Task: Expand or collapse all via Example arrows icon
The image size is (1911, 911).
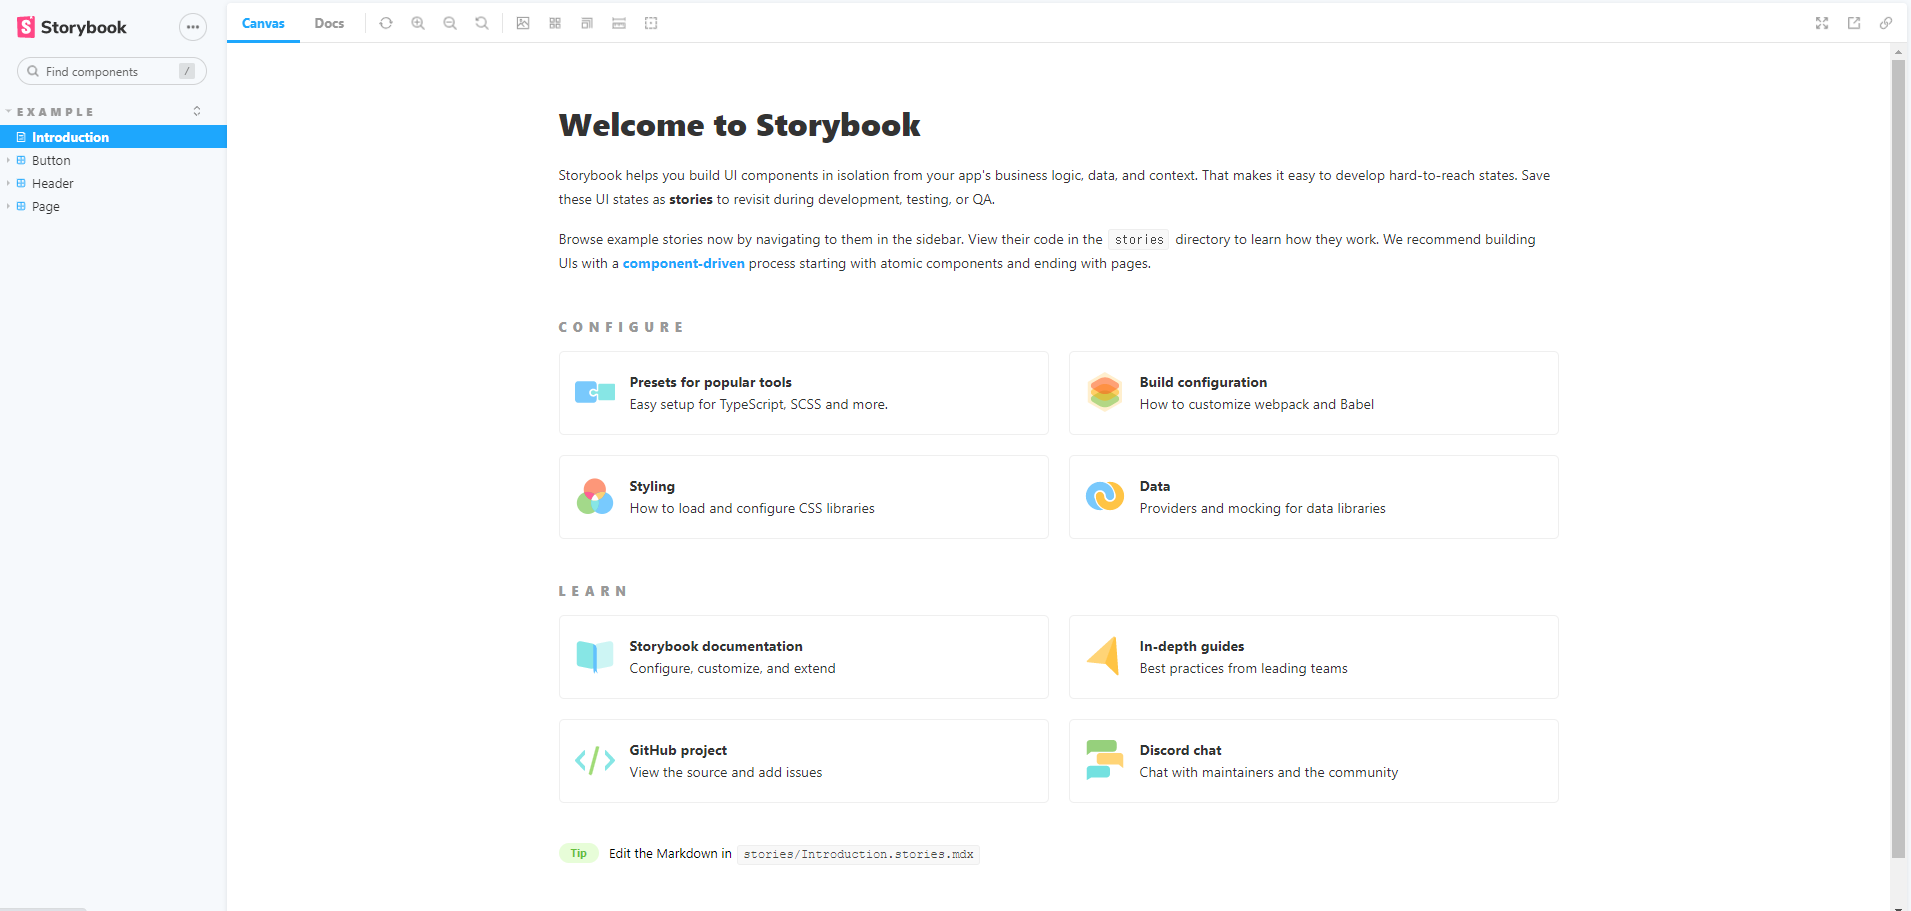Action: (x=197, y=111)
